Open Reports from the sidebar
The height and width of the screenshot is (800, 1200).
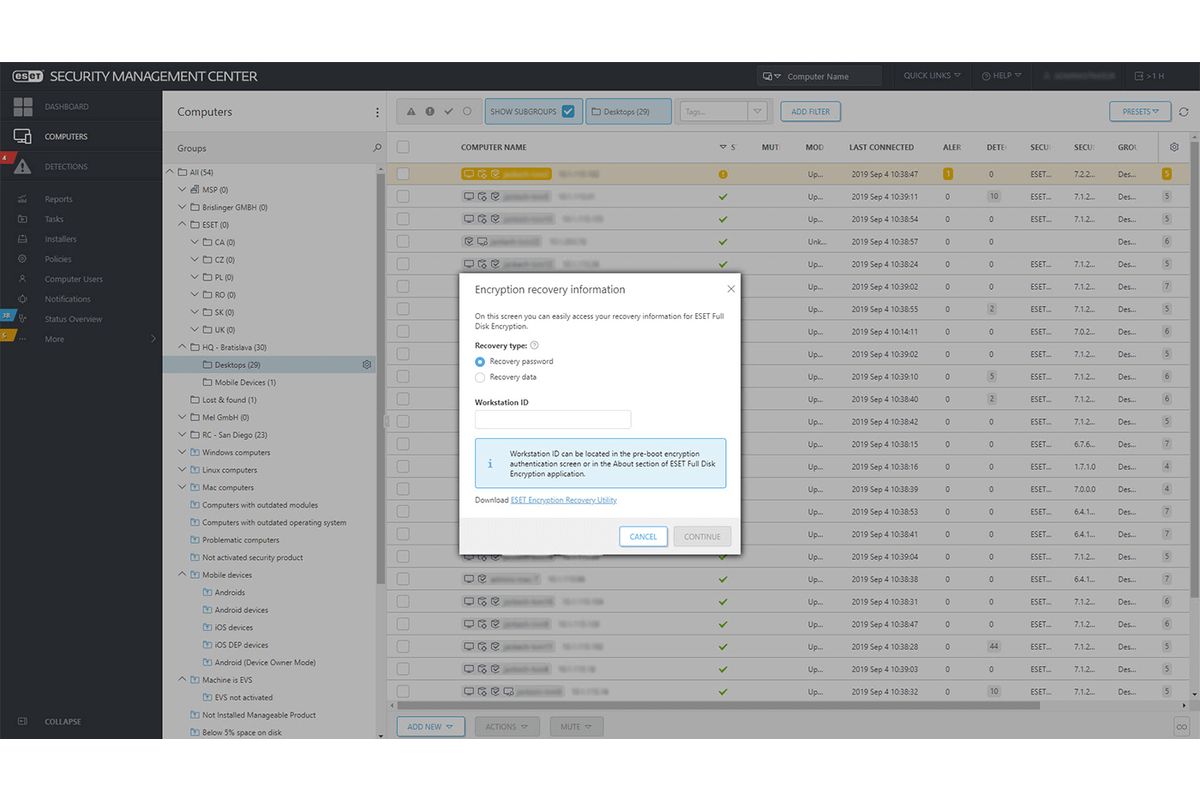[58, 199]
